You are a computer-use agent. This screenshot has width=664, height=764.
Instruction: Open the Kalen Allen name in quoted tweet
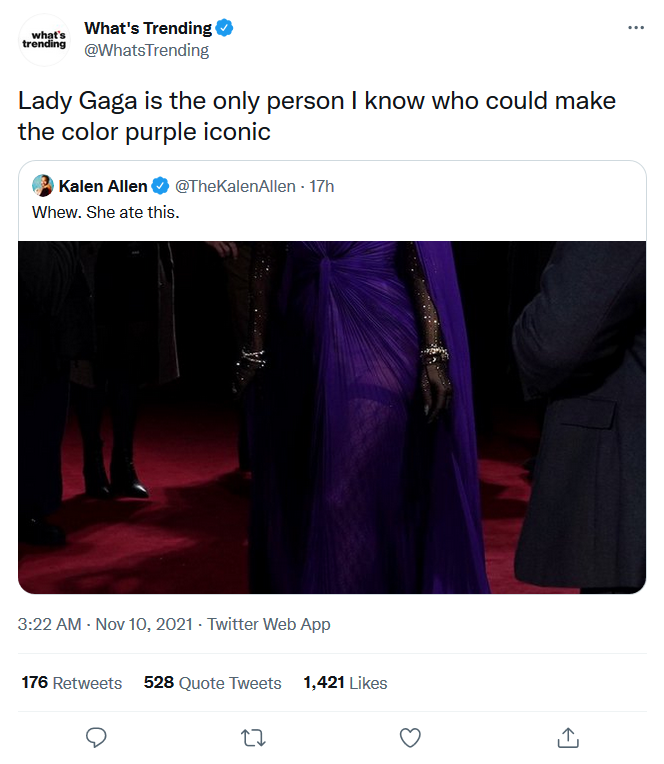coord(103,186)
